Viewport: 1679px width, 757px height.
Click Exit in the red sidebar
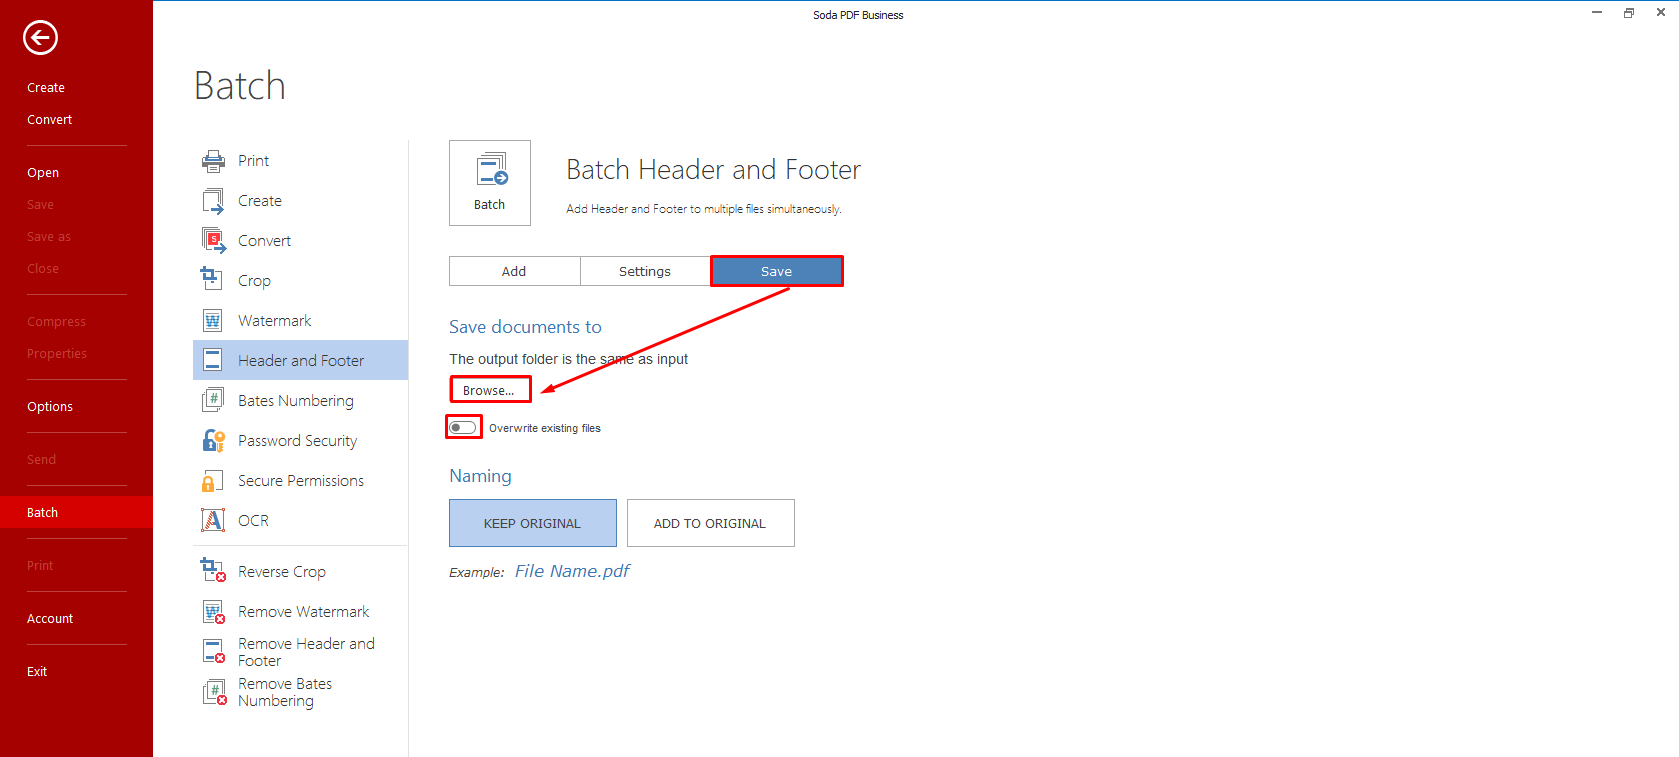pyautogui.click(x=37, y=672)
